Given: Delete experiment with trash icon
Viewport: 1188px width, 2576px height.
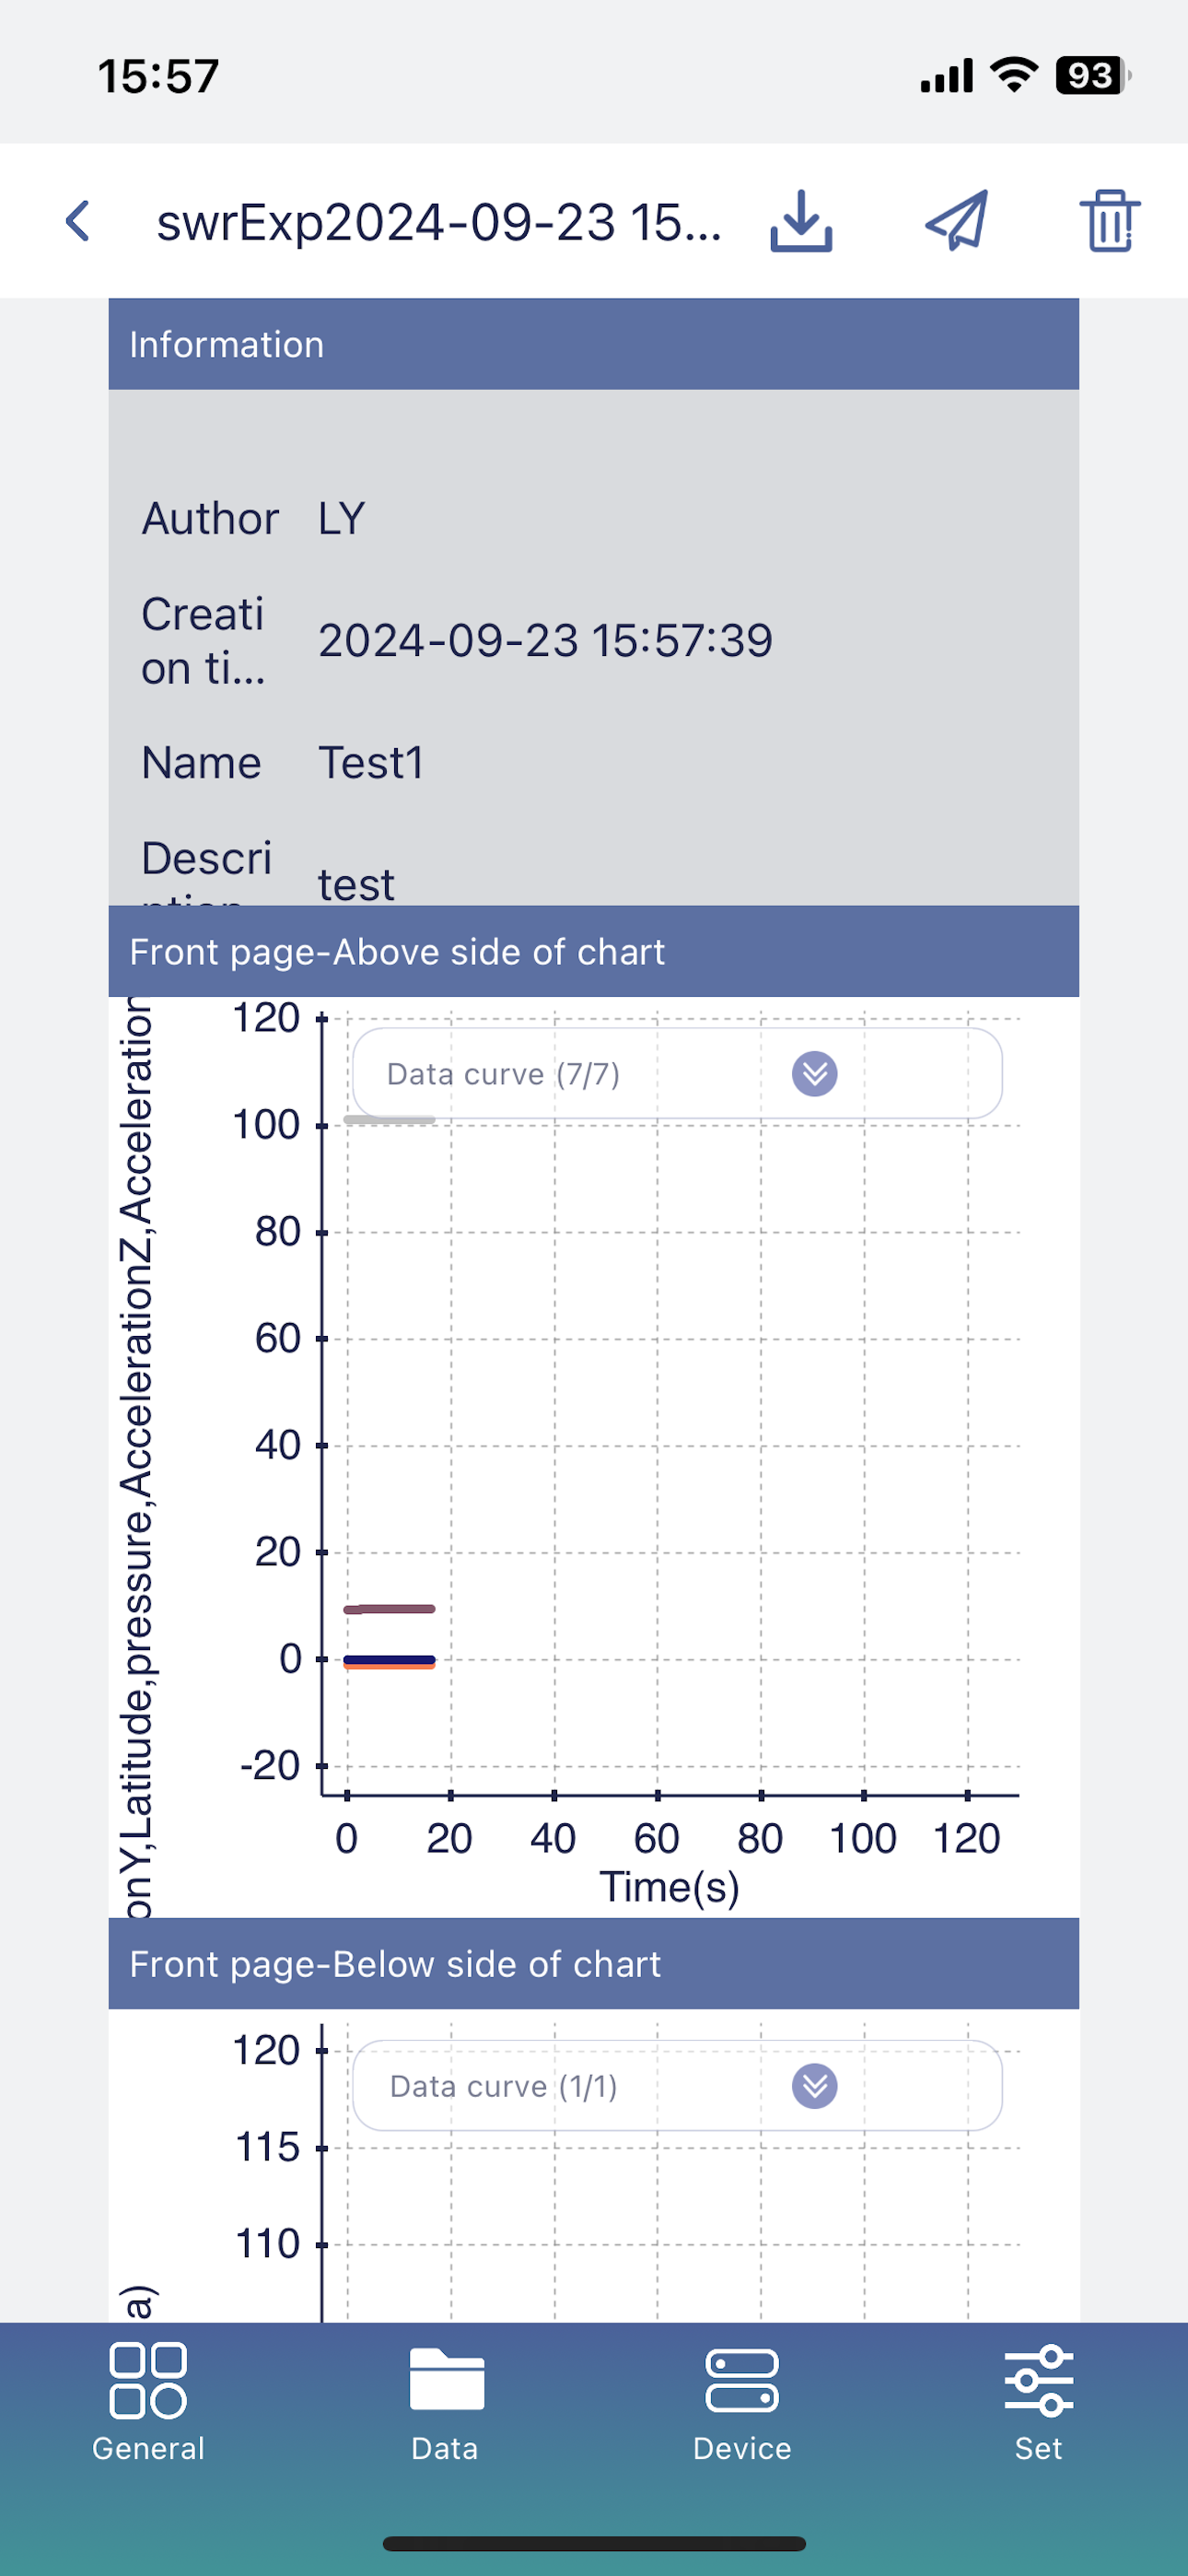Looking at the screenshot, I should 1109,221.
